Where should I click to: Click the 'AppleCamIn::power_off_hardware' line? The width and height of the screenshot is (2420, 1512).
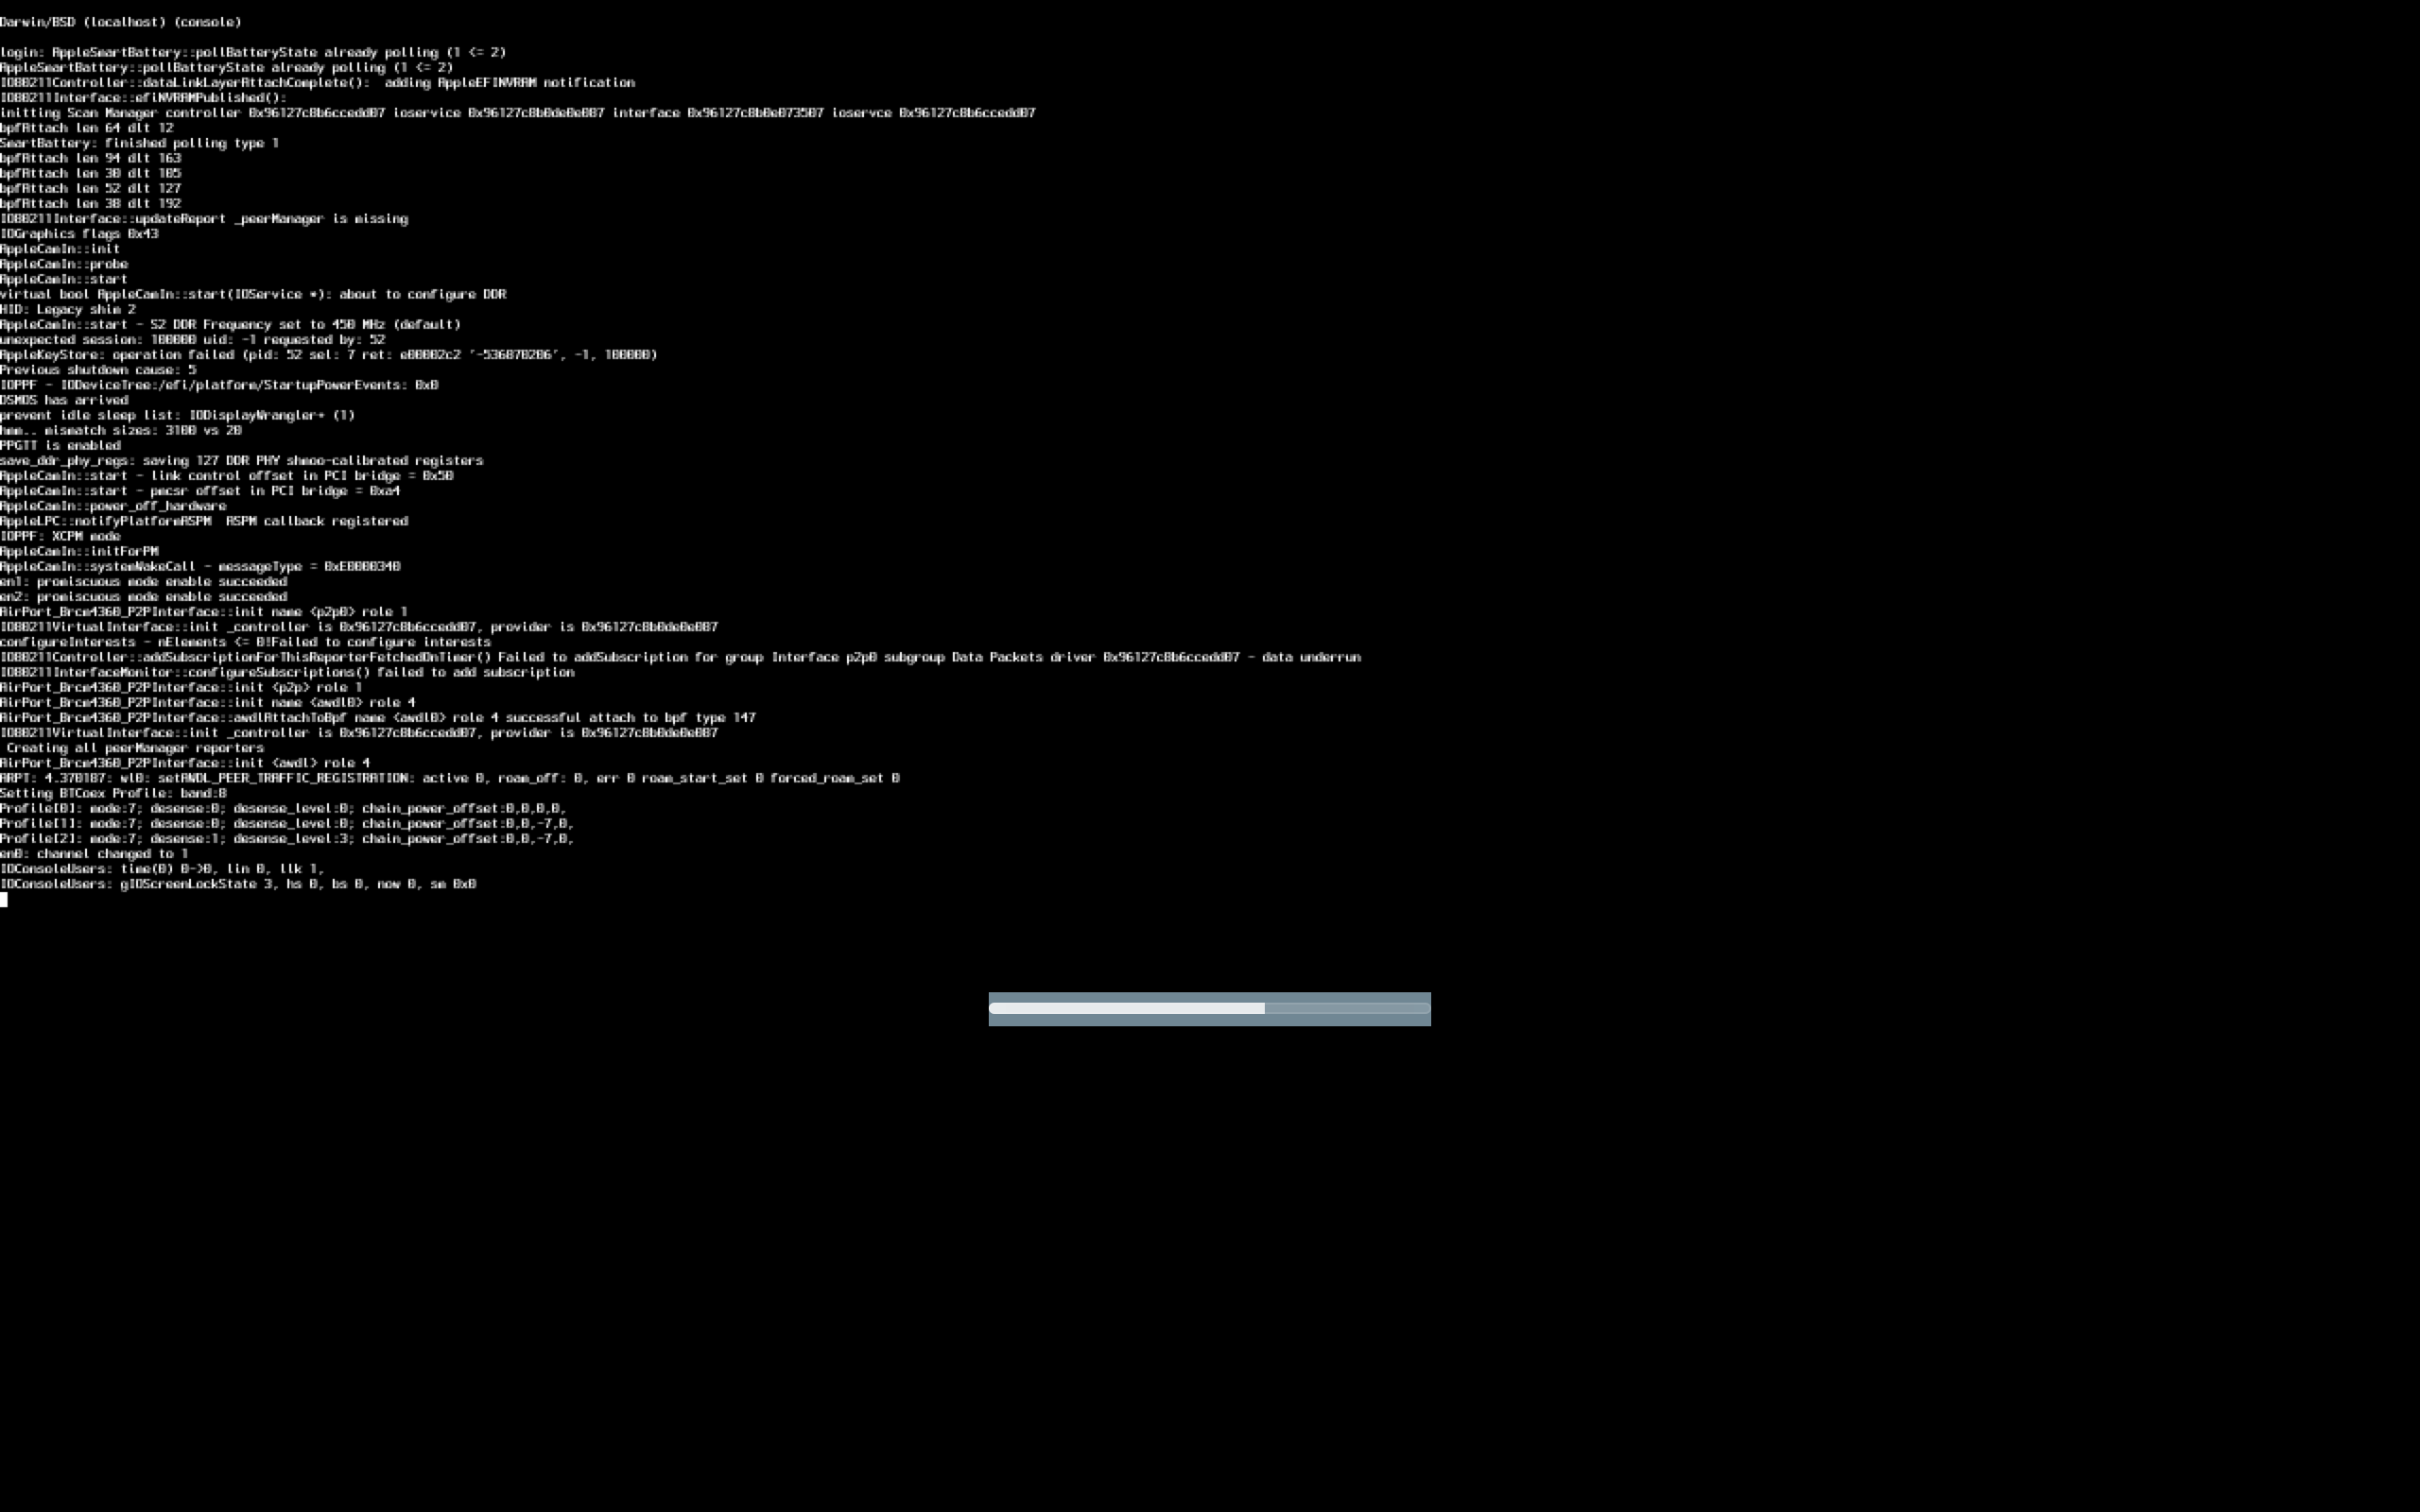[113, 506]
